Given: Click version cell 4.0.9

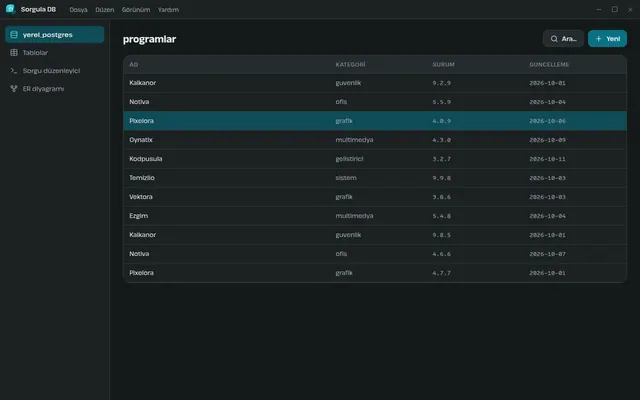Looking at the screenshot, I should tap(442, 121).
